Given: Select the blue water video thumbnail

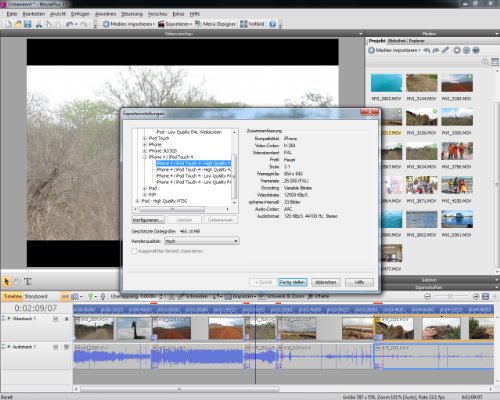Looking at the screenshot, I should coord(387,83).
